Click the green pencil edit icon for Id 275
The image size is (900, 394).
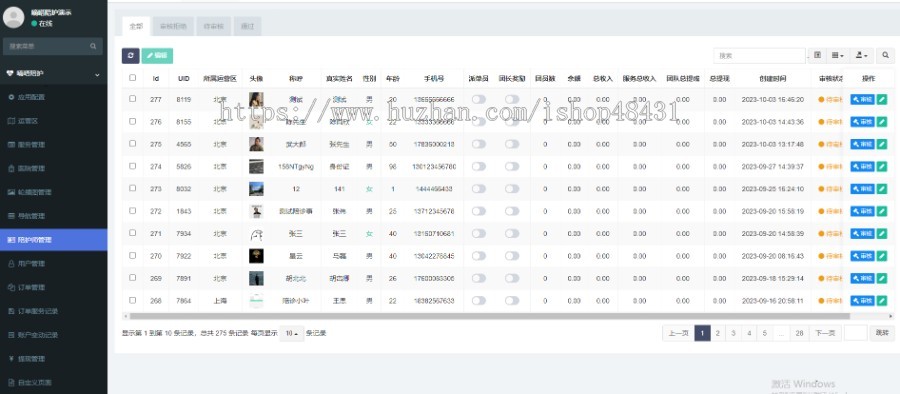click(882, 144)
